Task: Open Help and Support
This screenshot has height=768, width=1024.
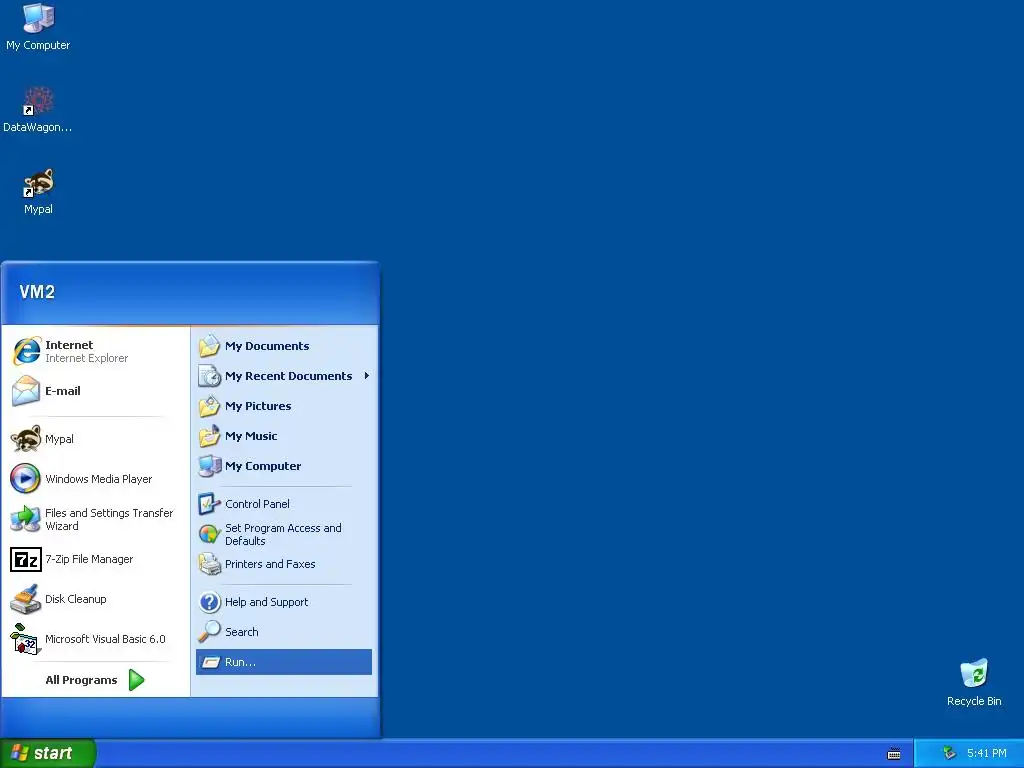Action: [x=283, y=602]
